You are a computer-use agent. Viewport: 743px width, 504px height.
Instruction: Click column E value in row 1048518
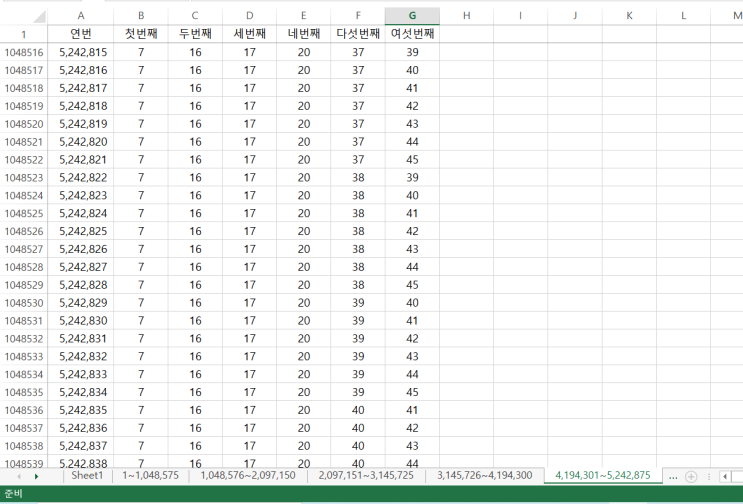[x=304, y=88]
